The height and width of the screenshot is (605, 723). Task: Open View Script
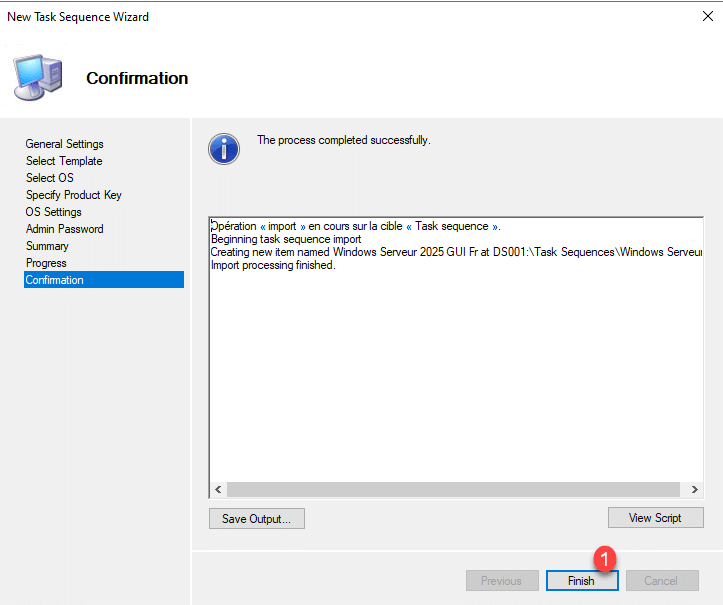[x=655, y=518]
